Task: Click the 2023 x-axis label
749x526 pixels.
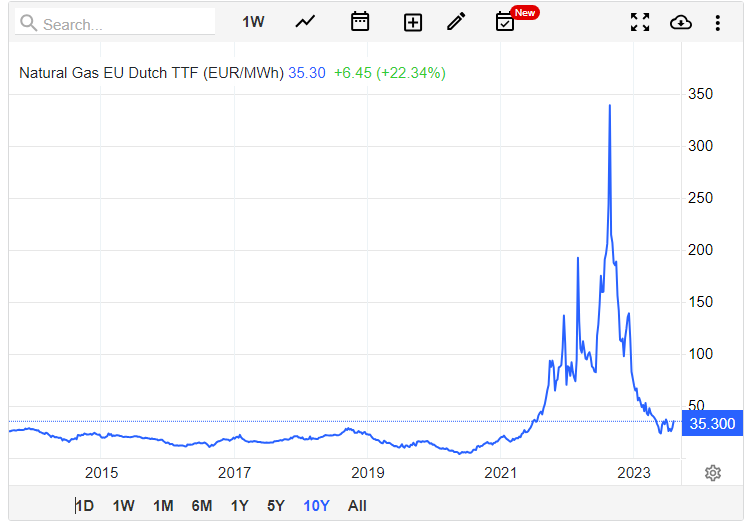Action: tap(633, 472)
